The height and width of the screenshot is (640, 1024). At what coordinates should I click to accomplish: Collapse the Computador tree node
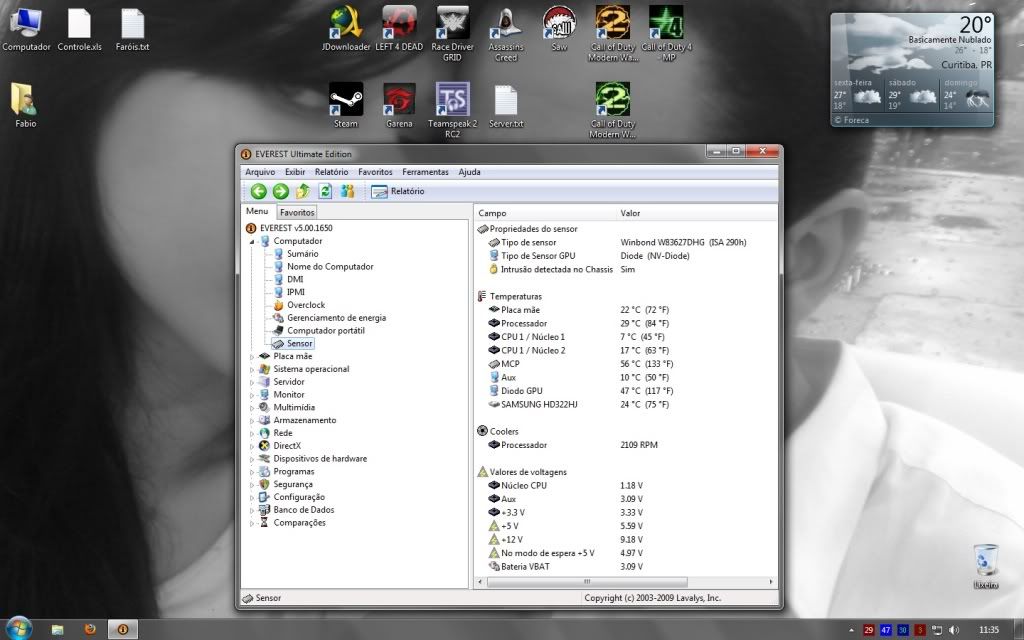(x=252, y=241)
